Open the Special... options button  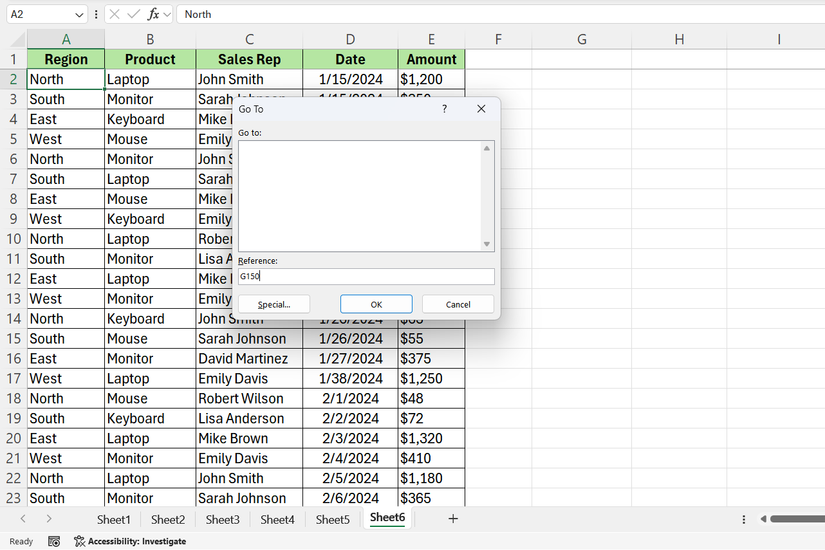[x=274, y=304]
